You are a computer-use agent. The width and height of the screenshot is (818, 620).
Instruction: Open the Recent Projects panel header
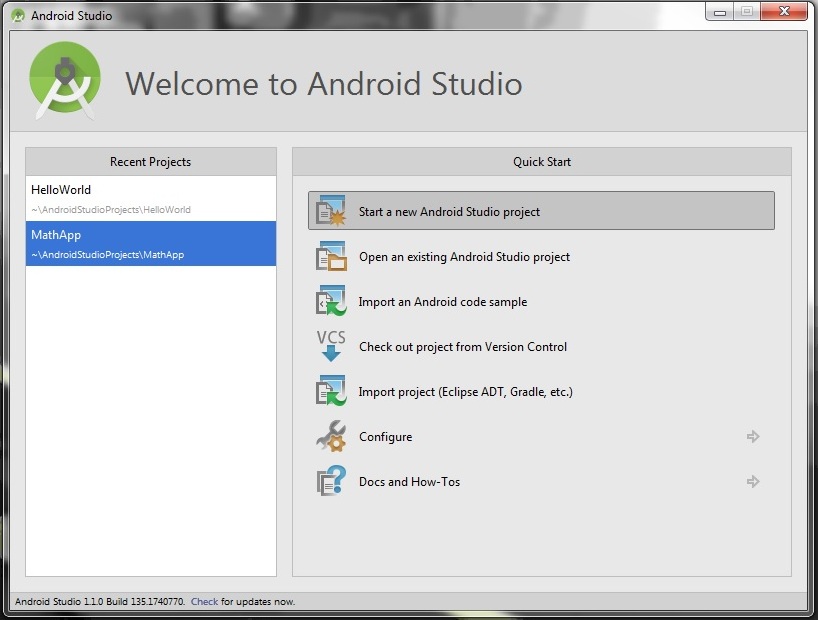click(x=150, y=161)
